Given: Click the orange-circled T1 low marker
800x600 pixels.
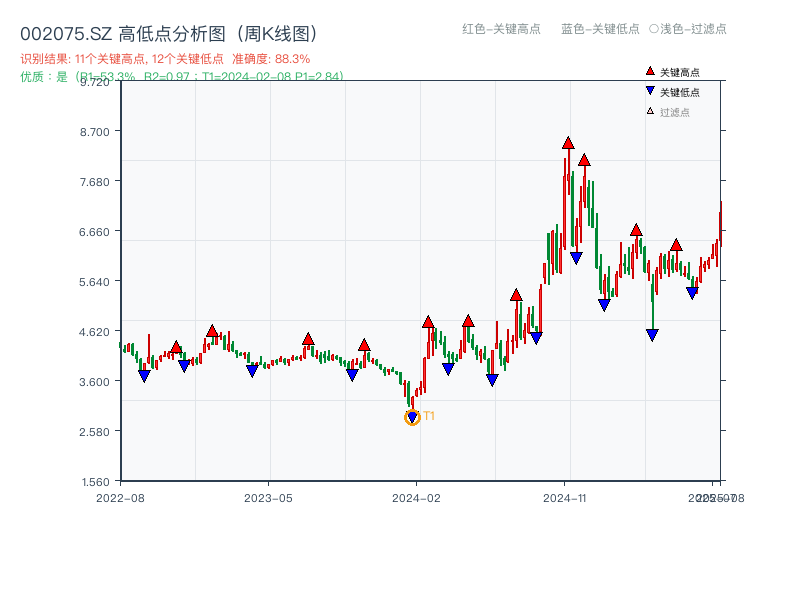Looking at the screenshot, I should (x=412, y=417).
